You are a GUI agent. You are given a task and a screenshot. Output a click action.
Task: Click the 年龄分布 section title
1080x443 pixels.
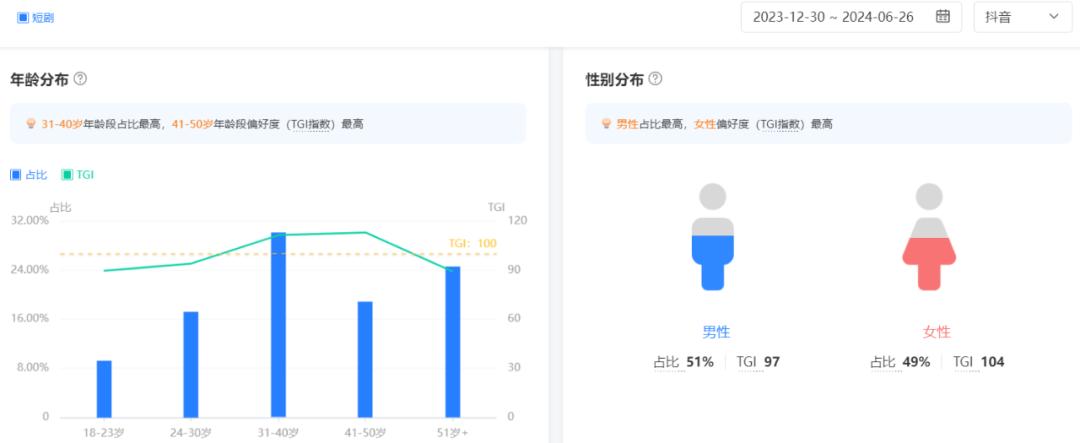coord(39,80)
